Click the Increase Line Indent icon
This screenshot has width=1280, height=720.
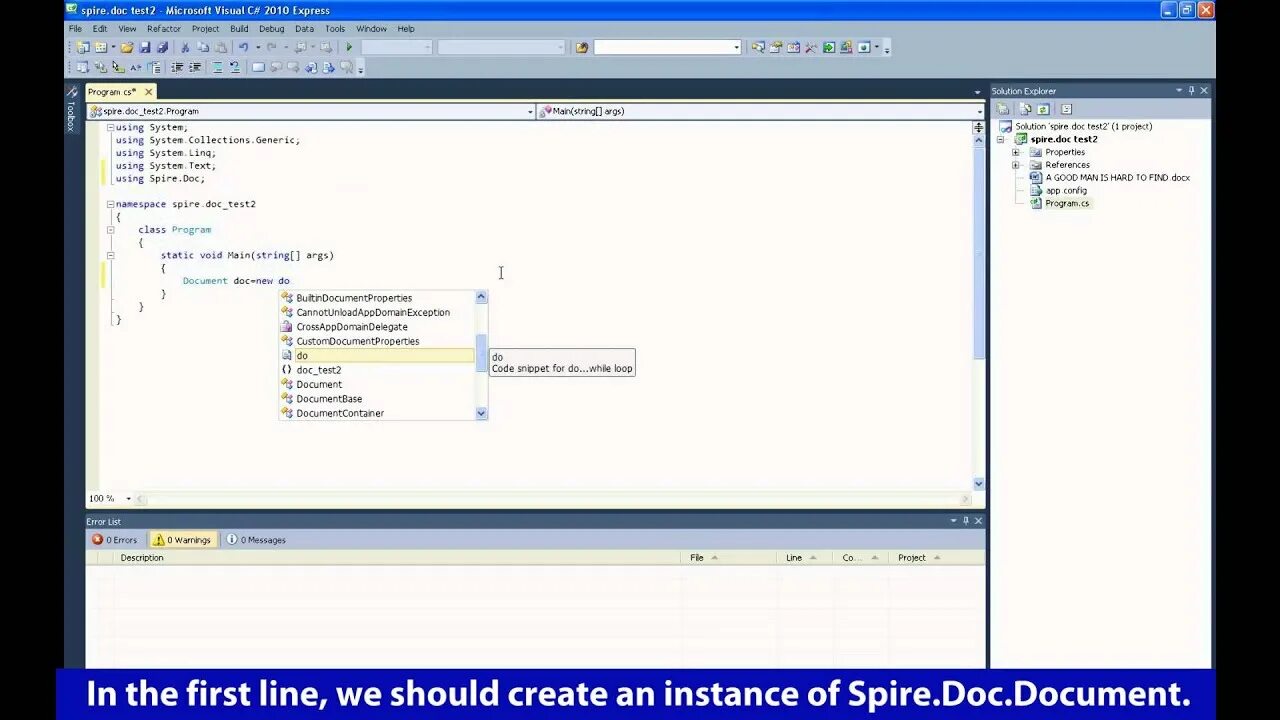click(194, 67)
